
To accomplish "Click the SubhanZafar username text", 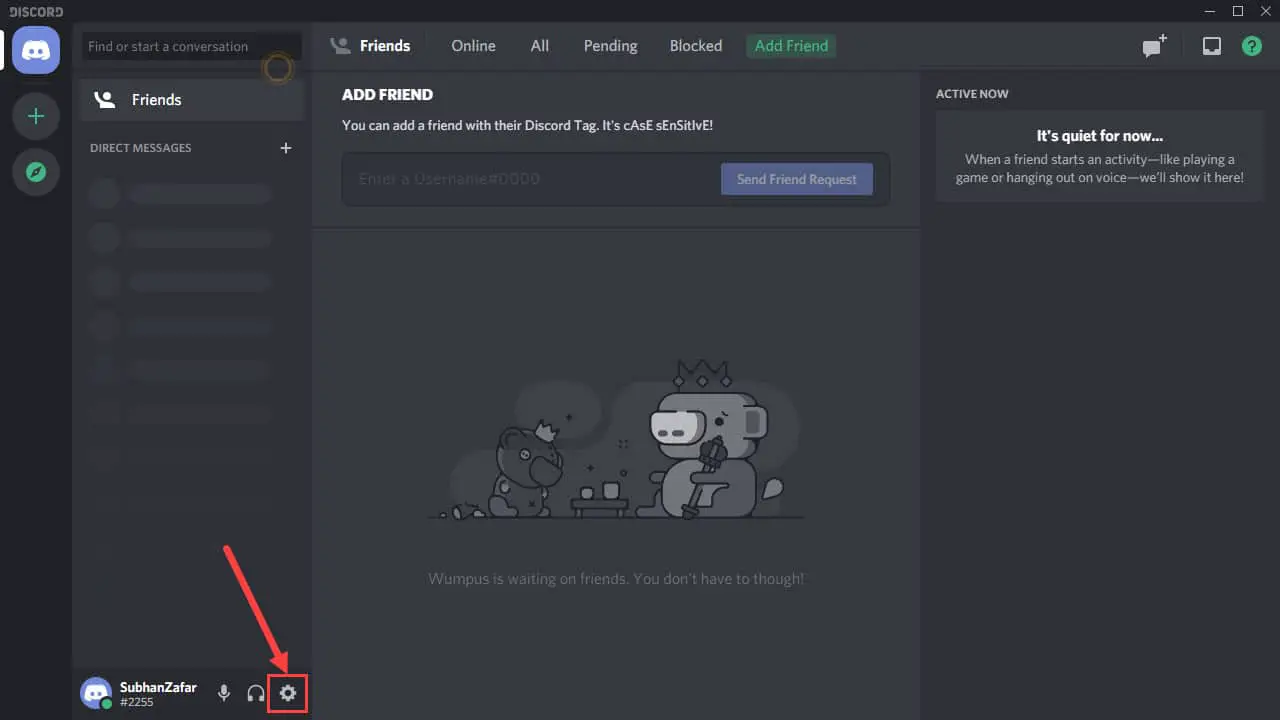I will coord(158,687).
